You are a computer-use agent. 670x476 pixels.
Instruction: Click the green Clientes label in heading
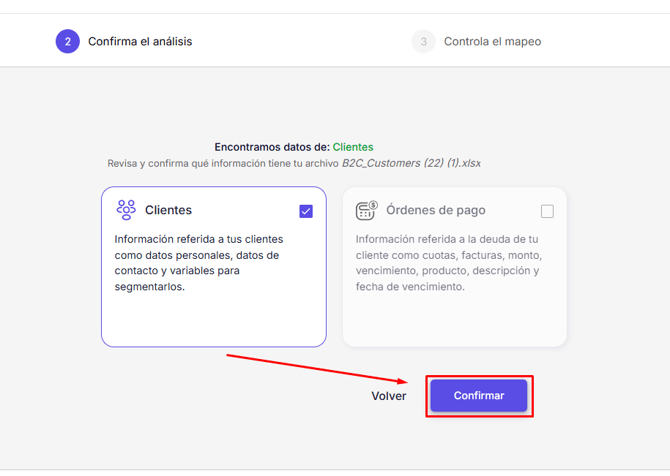pyautogui.click(x=353, y=147)
